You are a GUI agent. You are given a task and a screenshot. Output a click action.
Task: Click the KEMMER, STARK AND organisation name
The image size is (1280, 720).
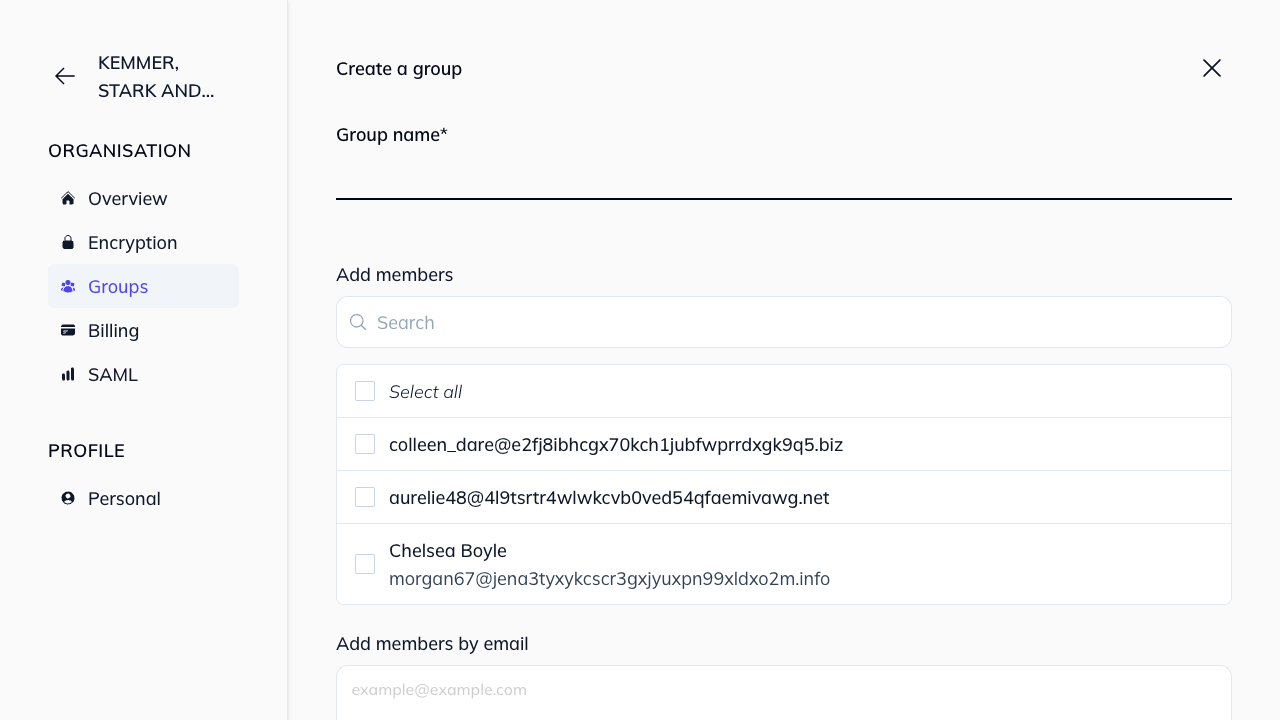tap(156, 76)
